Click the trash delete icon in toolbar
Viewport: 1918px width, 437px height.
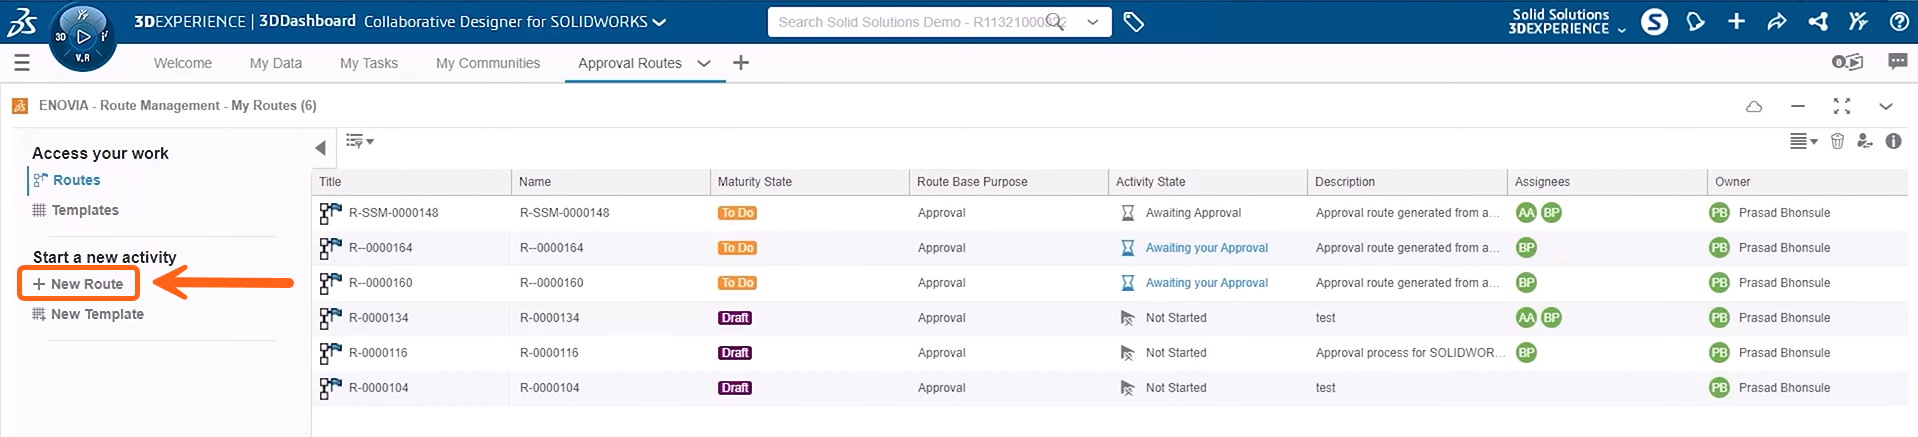point(1837,142)
